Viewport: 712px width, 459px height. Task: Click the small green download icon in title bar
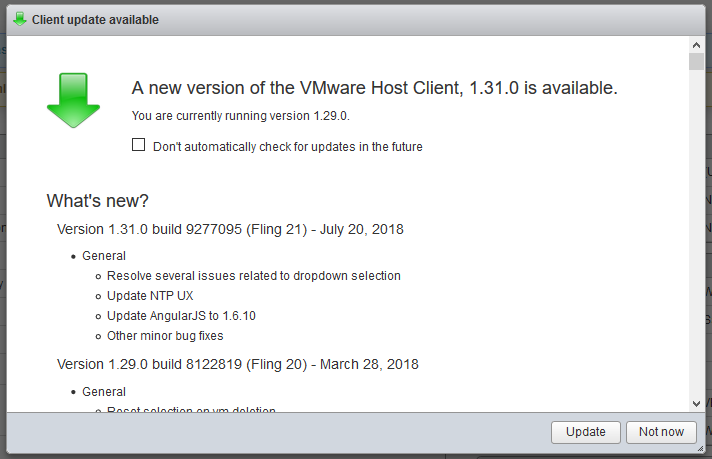click(20, 19)
